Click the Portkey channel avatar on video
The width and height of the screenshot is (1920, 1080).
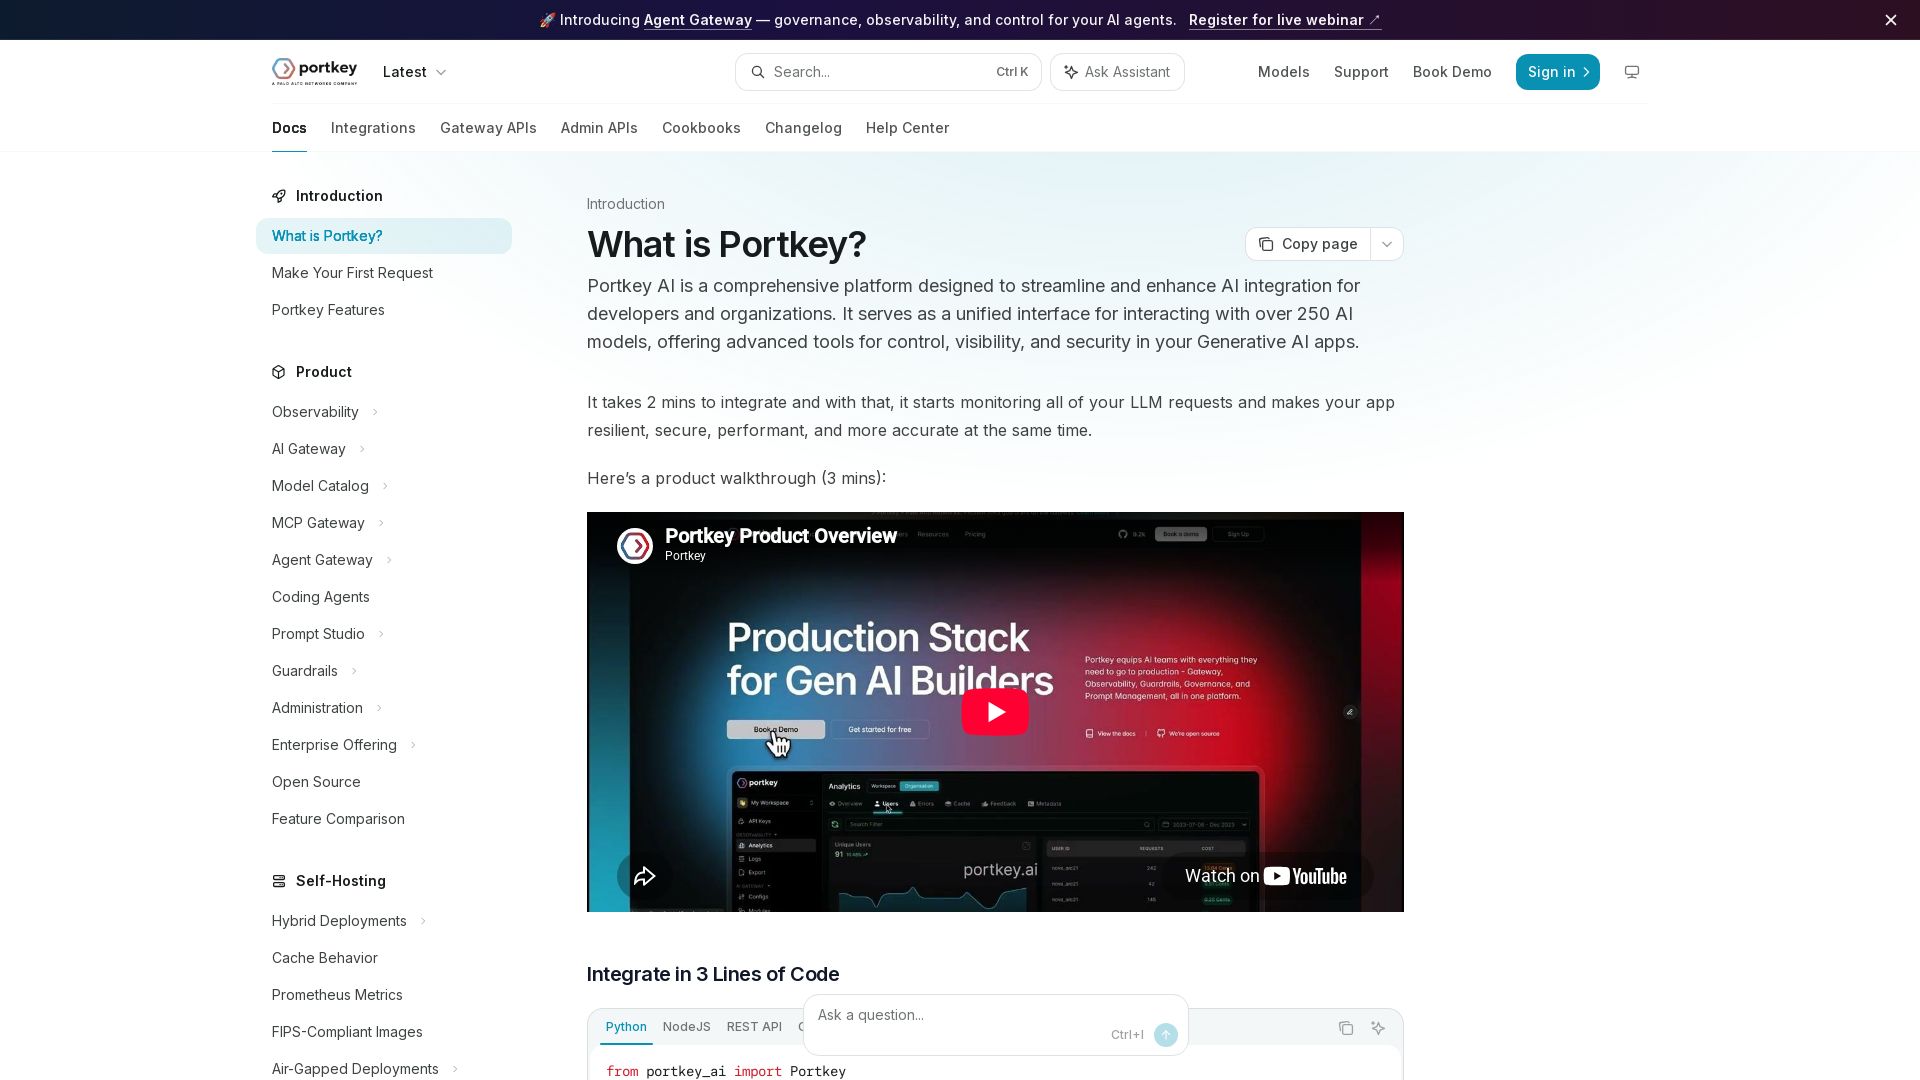tap(635, 545)
